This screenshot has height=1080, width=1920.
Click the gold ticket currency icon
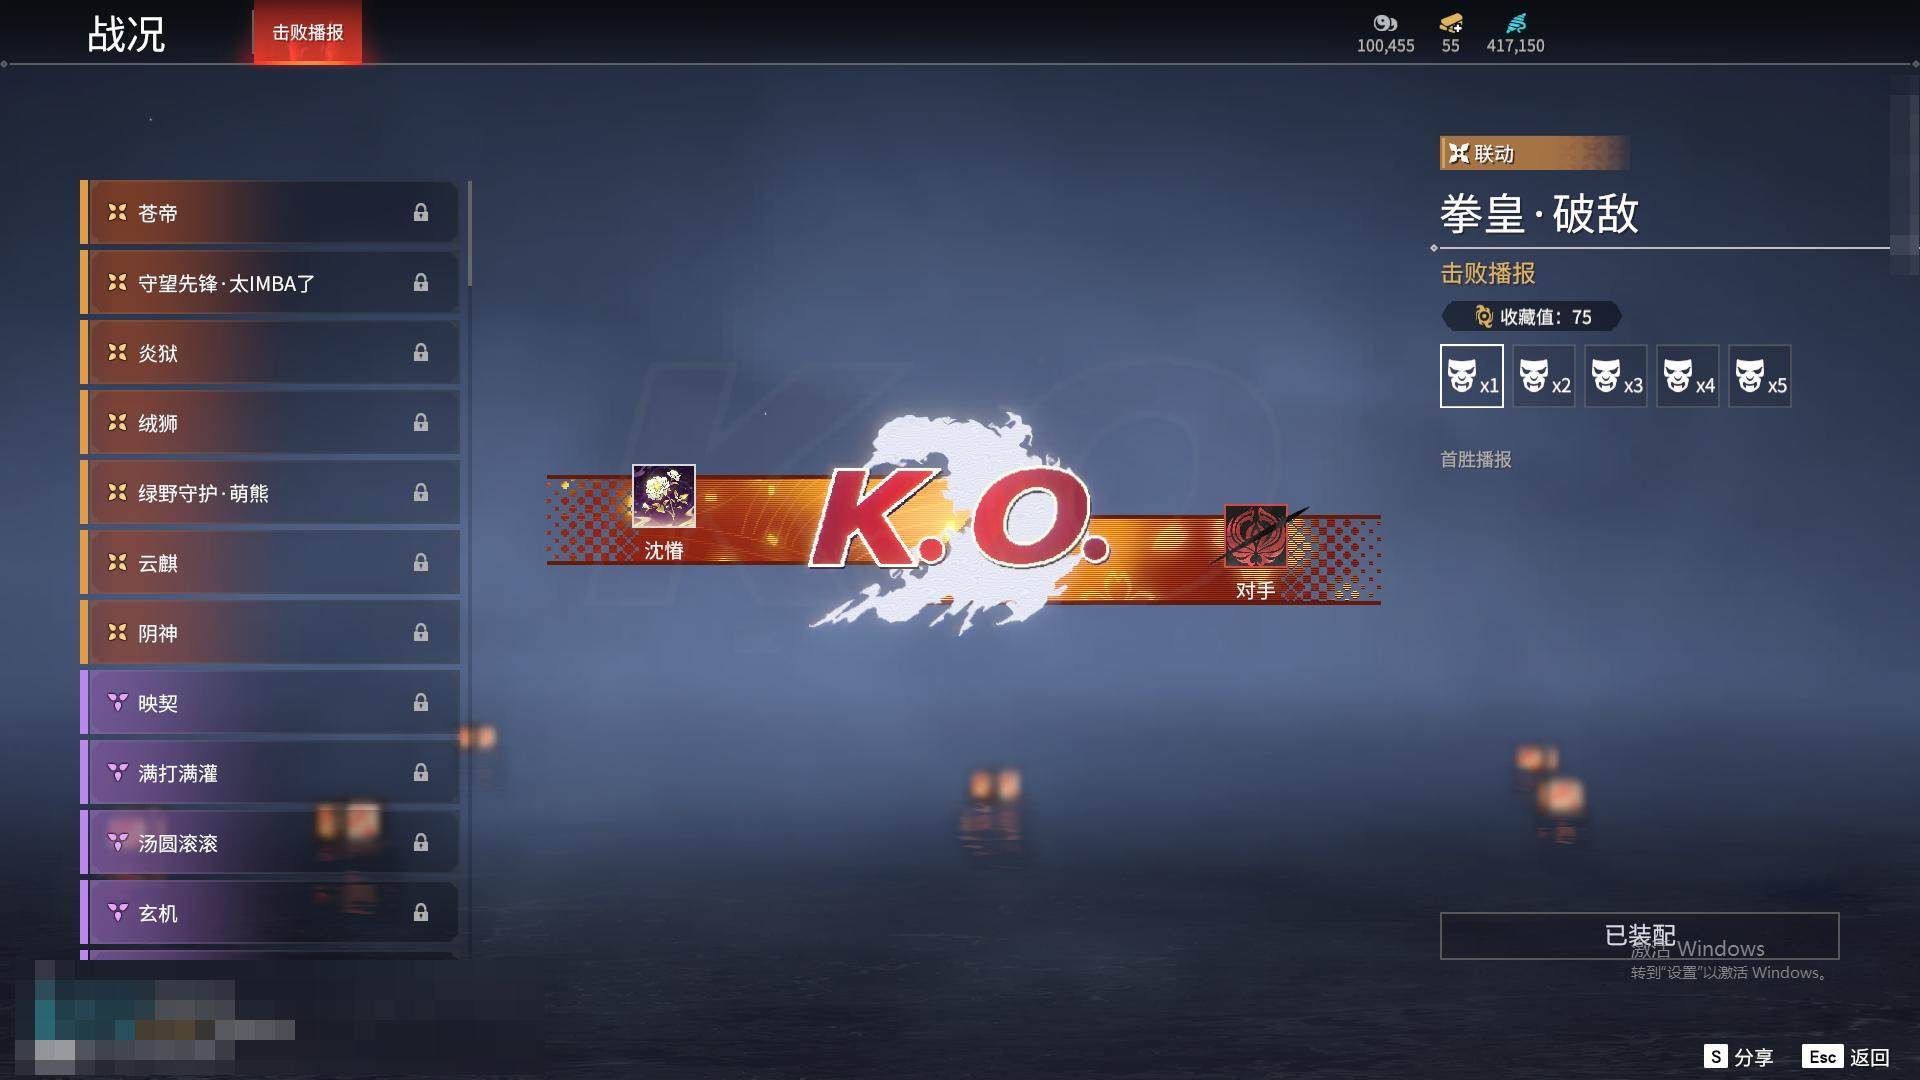click(1450, 24)
